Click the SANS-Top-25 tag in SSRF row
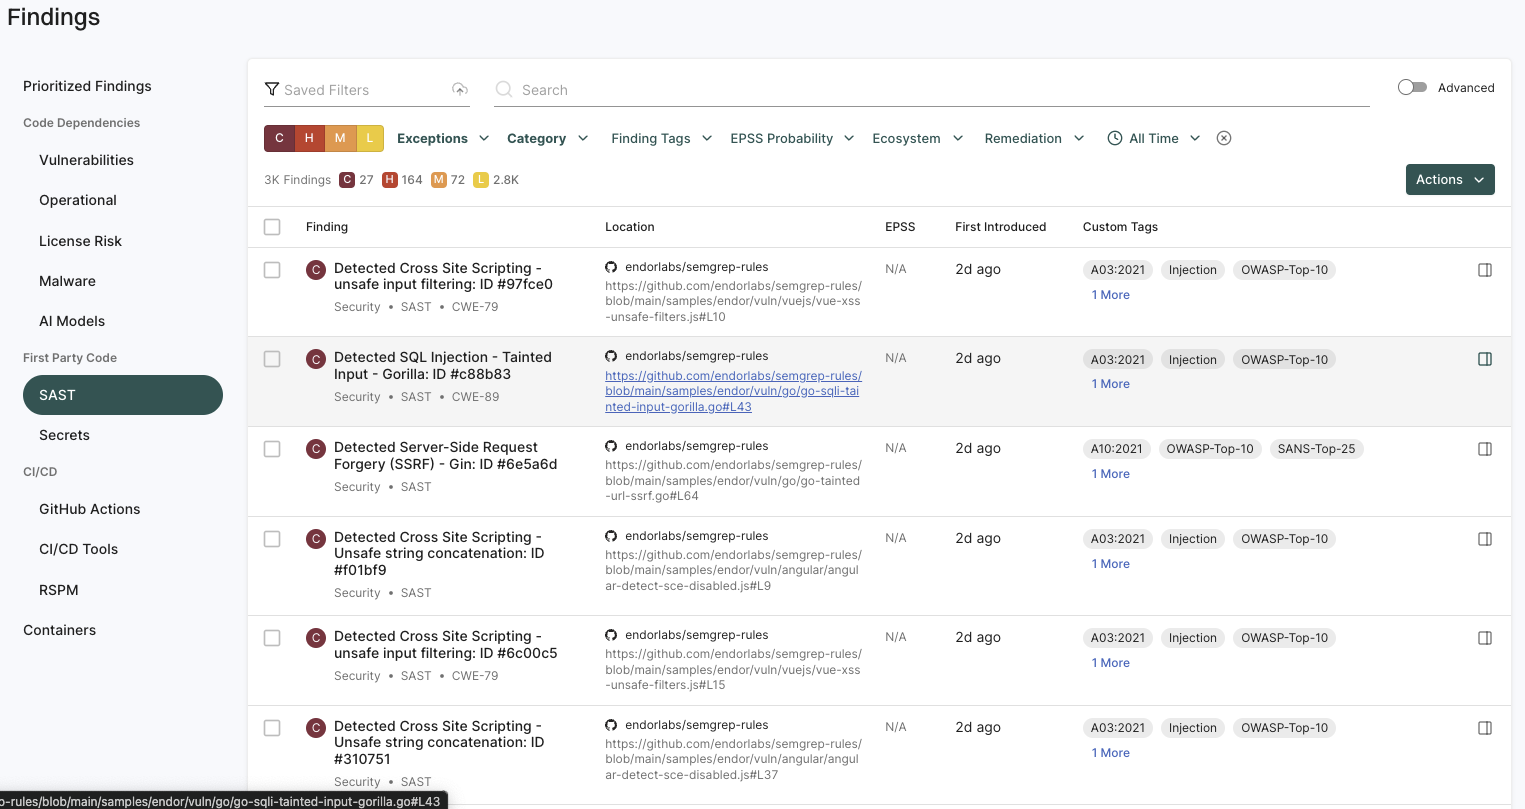 [1316, 449]
